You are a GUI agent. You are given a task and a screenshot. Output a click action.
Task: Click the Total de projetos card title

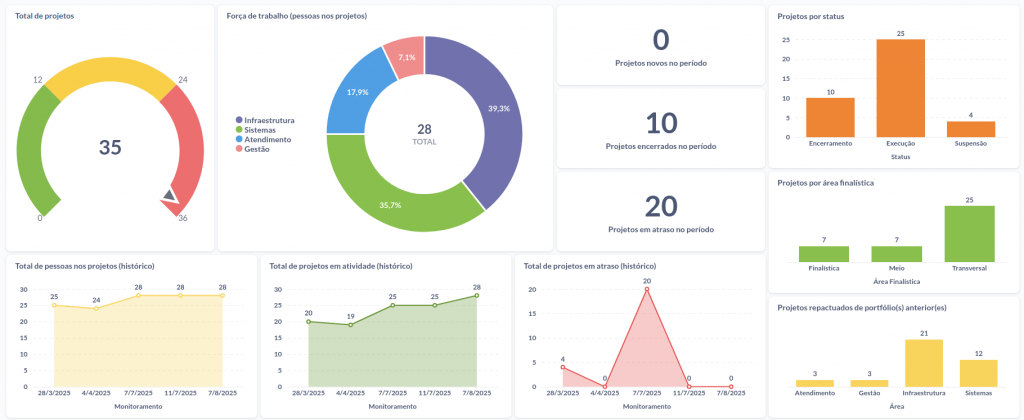pyautogui.click(x=44, y=16)
